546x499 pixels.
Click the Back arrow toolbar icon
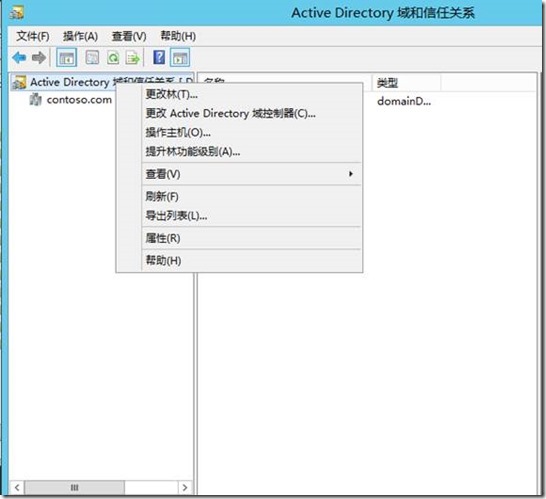(x=19, y=57)
